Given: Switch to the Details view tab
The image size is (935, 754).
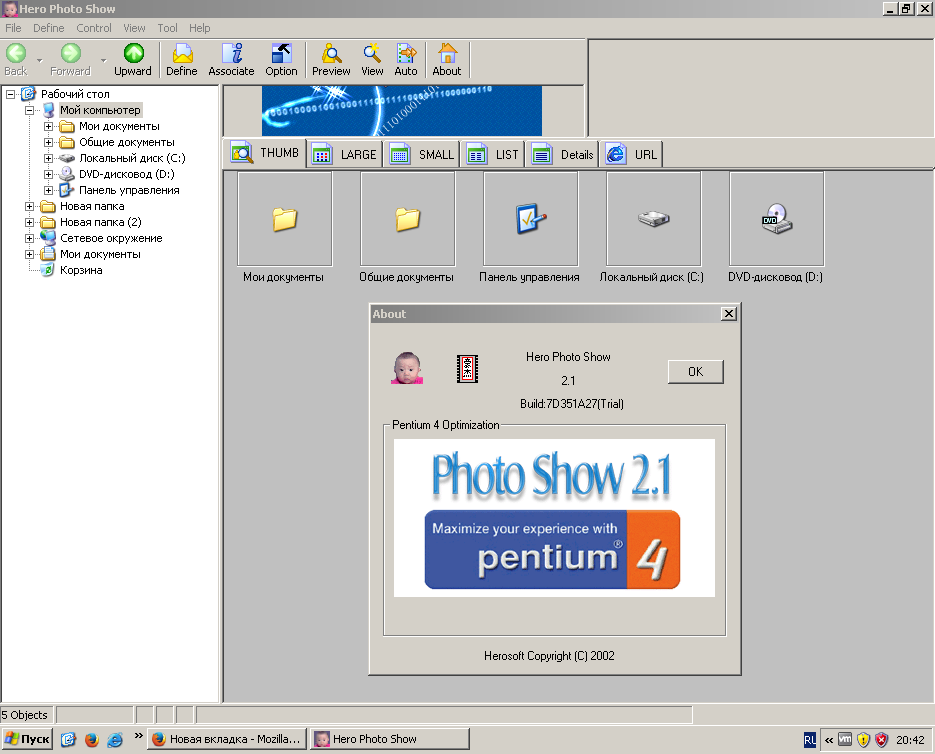Looking at the screenshot, I should 564,154.
